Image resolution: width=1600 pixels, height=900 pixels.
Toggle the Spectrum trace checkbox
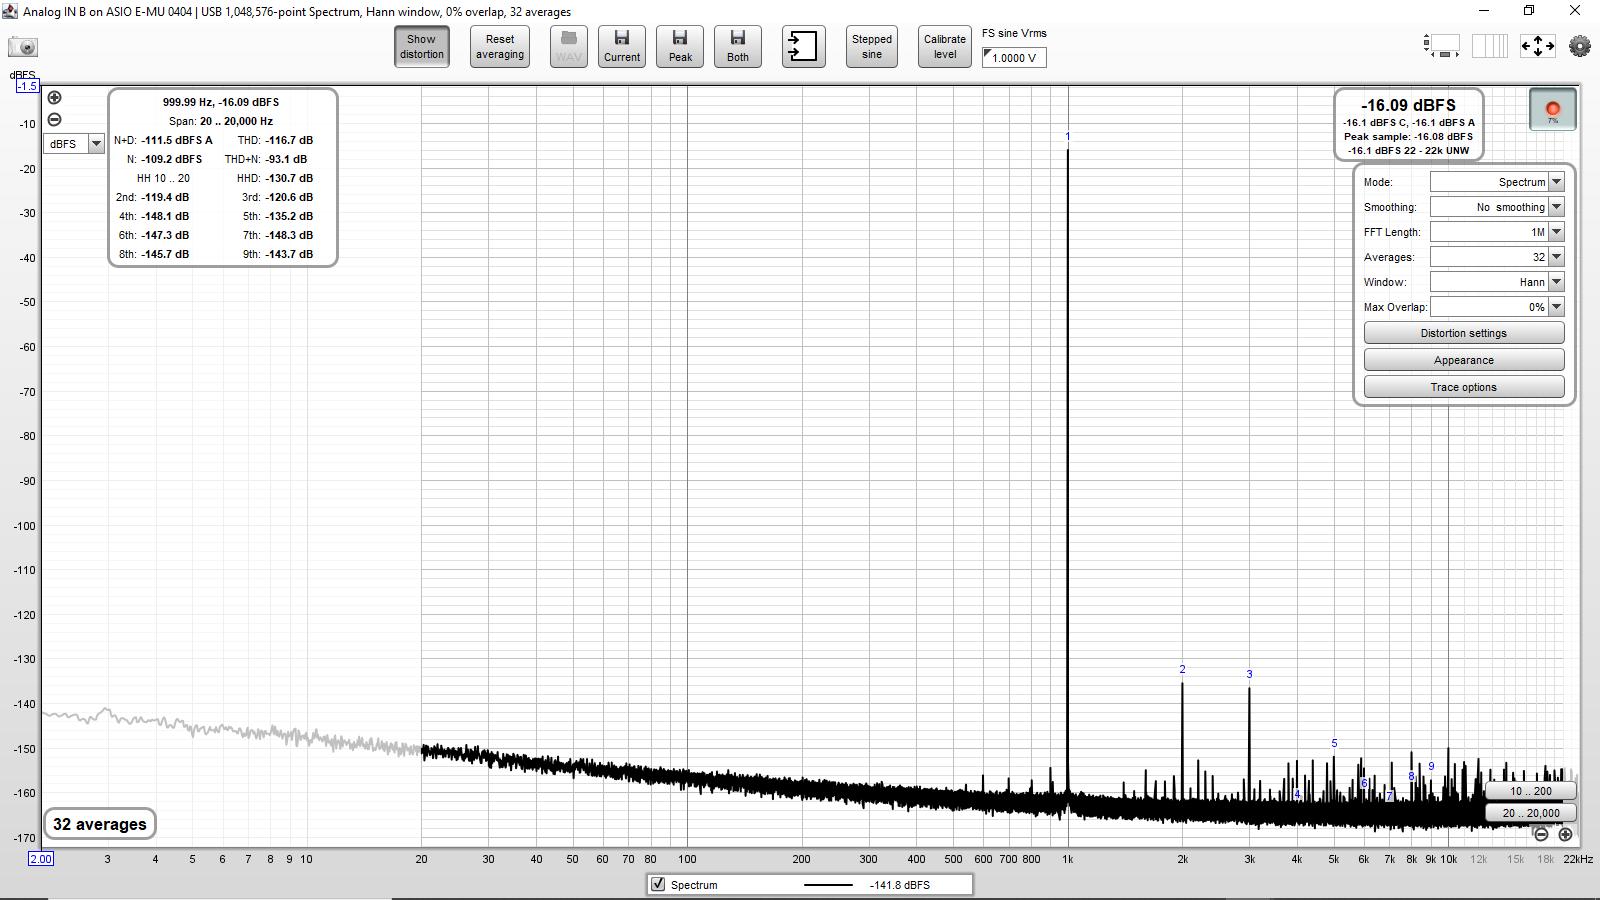[x=658, y=884]
